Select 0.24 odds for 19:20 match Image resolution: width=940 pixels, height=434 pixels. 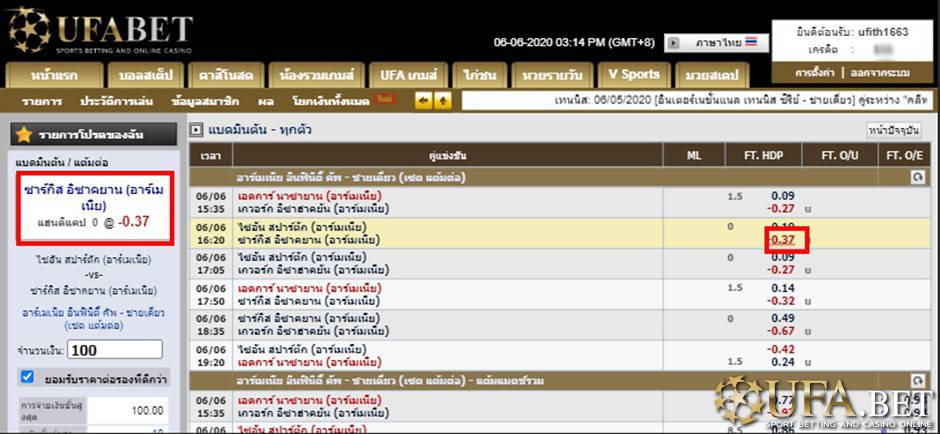[783, 362]
